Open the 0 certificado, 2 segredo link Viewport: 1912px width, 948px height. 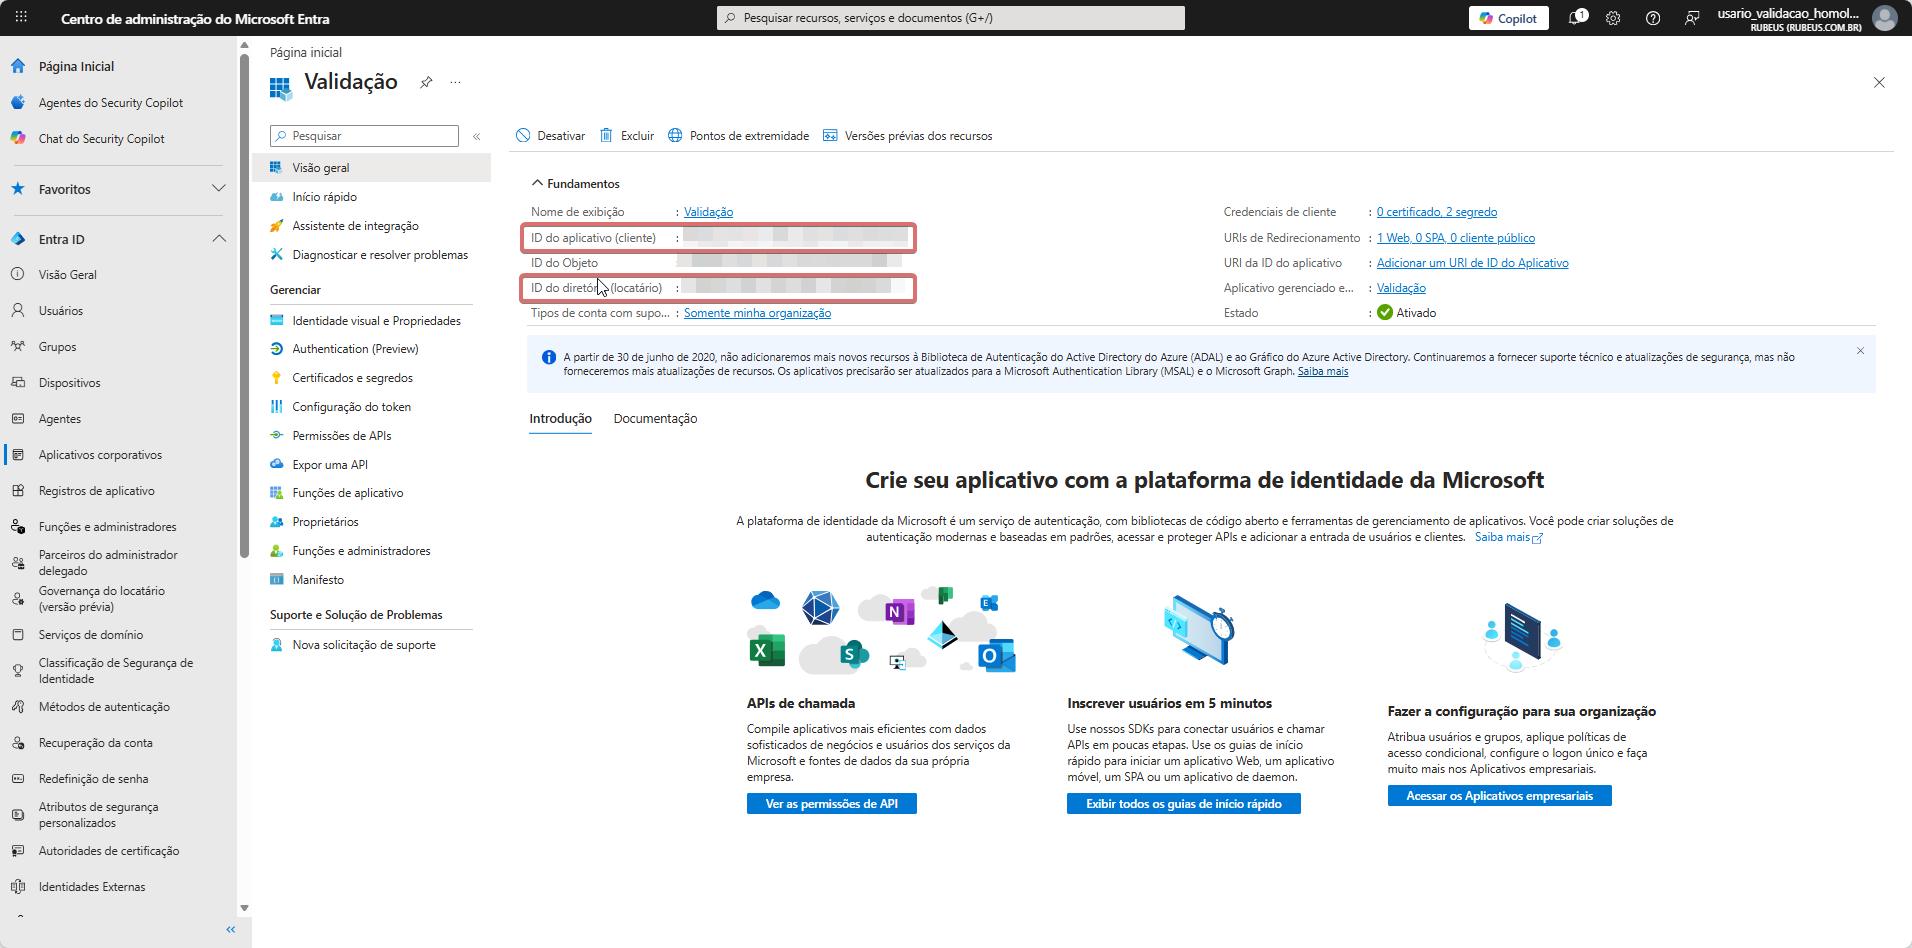click(x=1437, y=212)
